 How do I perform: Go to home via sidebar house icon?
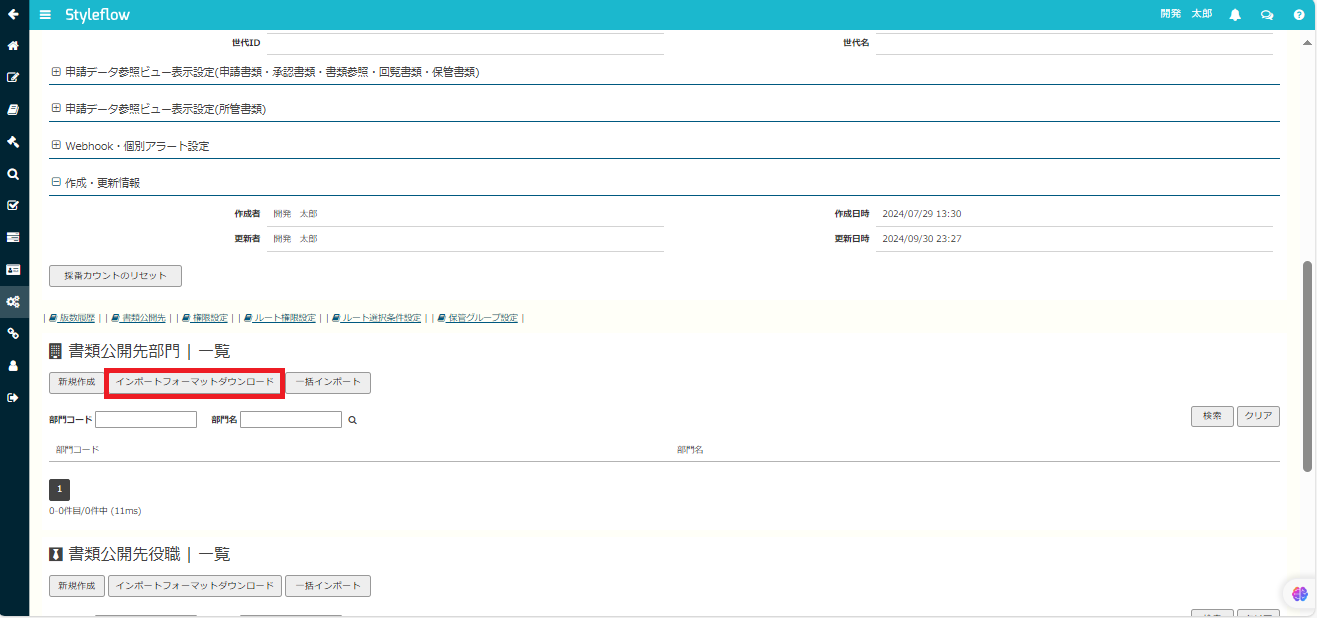coord(13,46)
